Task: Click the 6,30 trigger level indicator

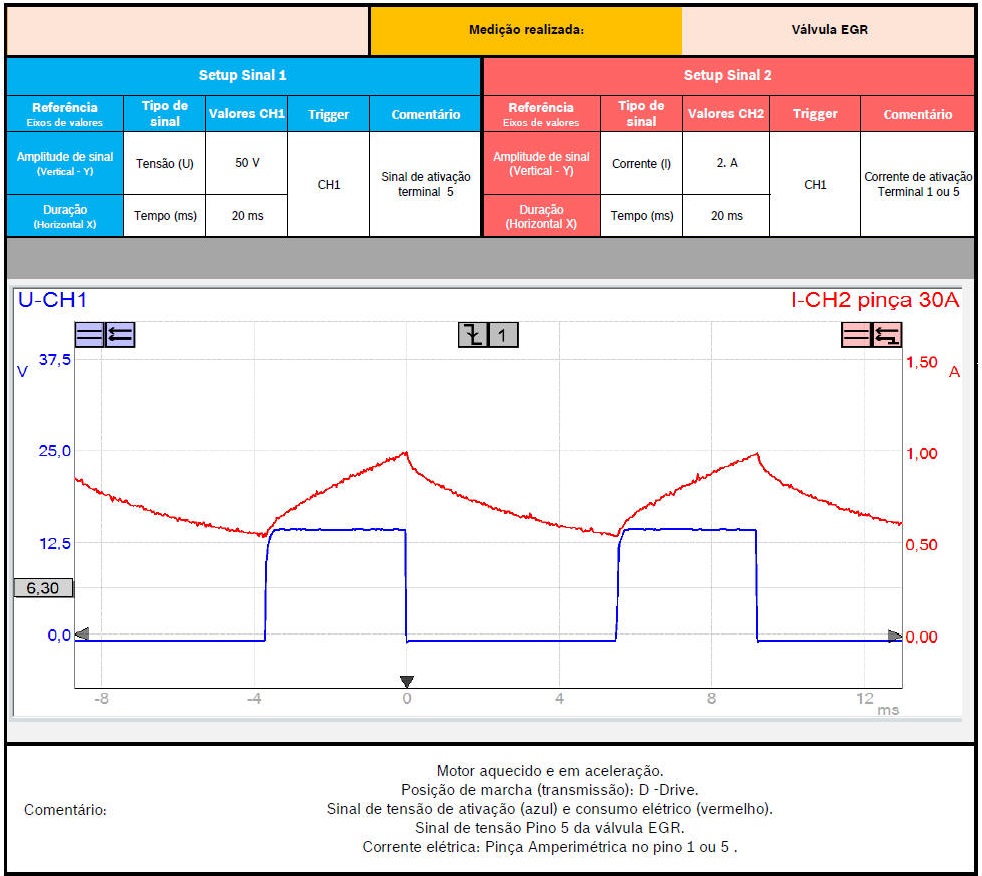Action: point(43,588)
